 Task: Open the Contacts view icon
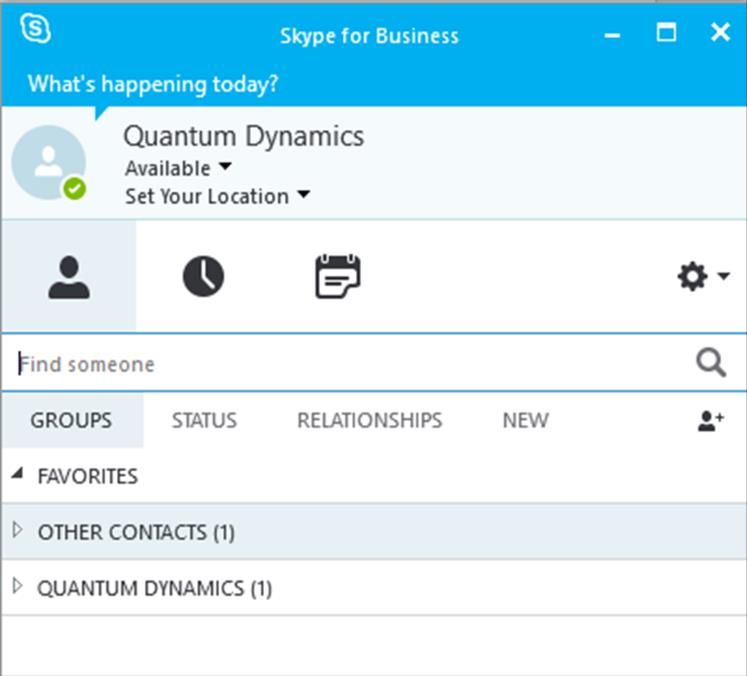click(69, 277)
